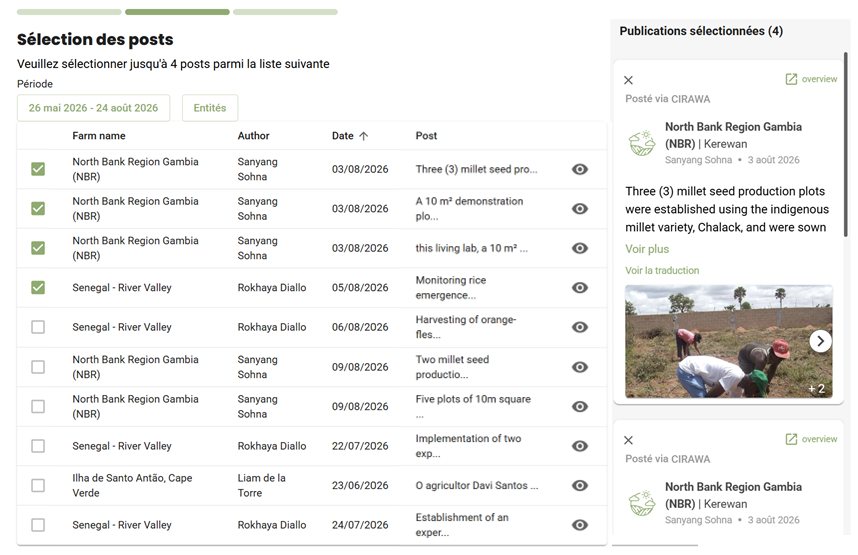Image resolution: width=858 pixels, height=555 pixels.
Task: Preview the 'Three (3) millet seed pro...' post via eye icon
Action: 579,169
